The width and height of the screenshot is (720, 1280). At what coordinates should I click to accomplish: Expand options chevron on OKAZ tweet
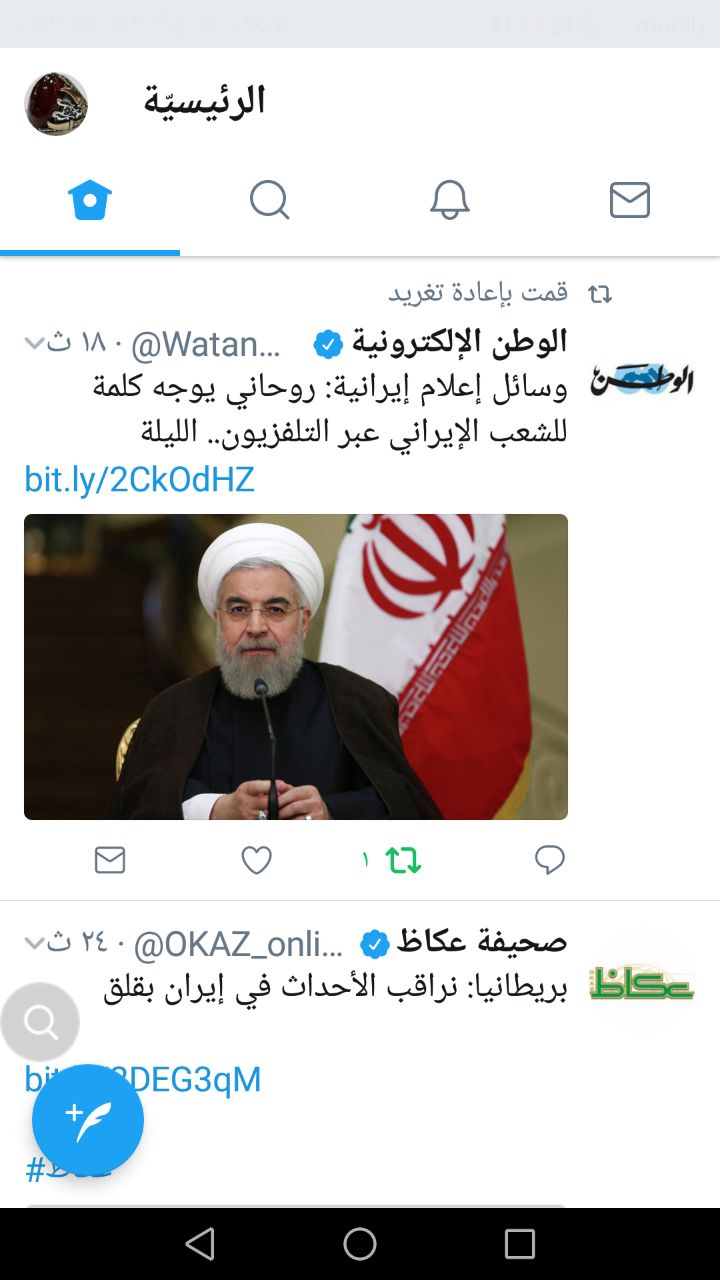point(34,942)
